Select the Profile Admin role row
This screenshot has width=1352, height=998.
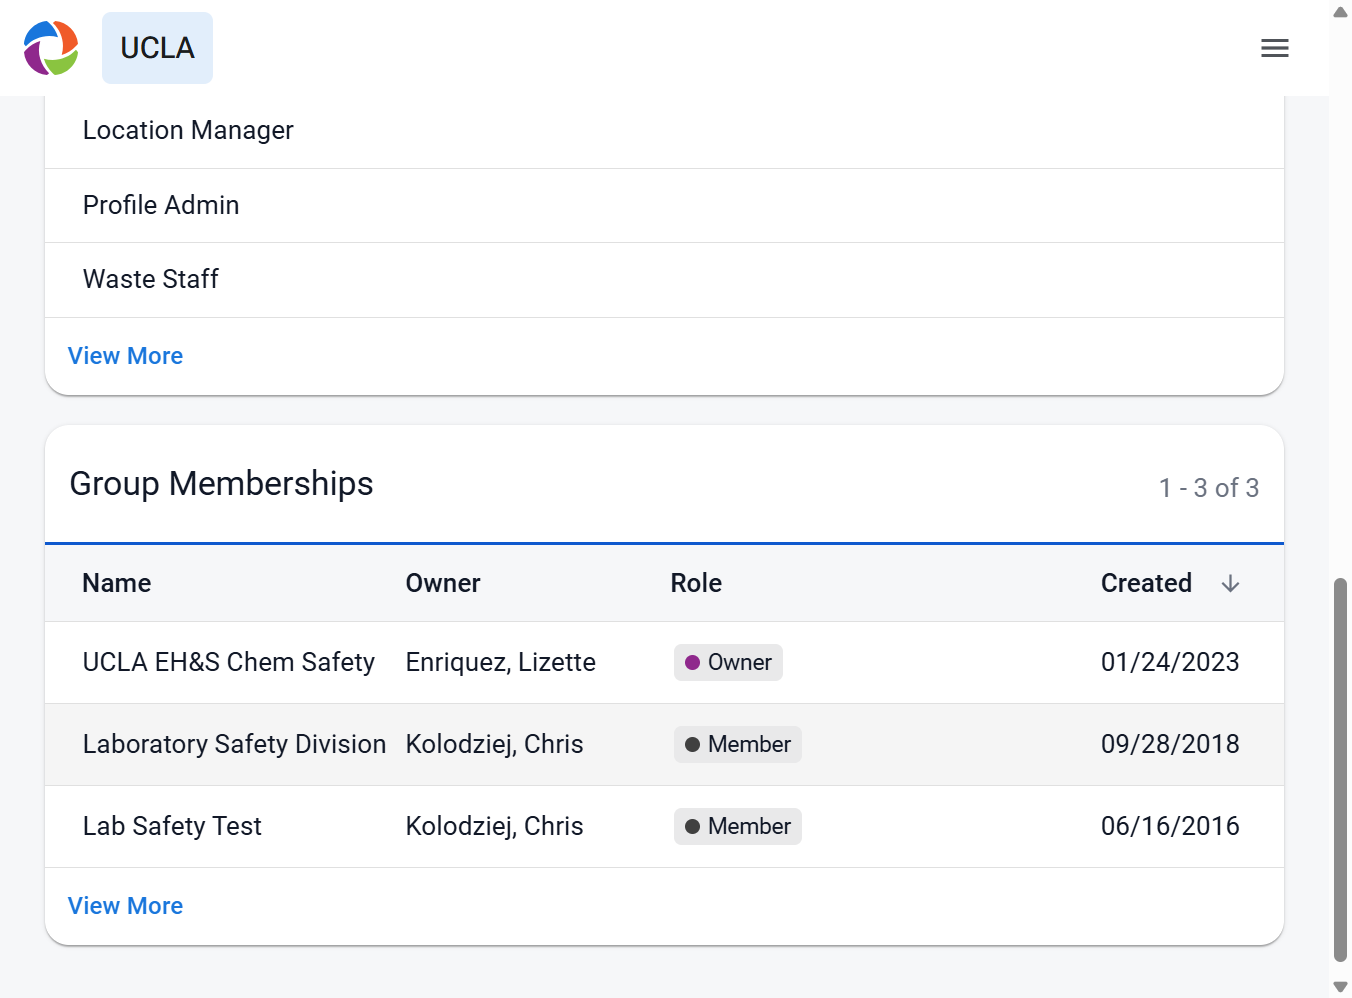point(664,205)
